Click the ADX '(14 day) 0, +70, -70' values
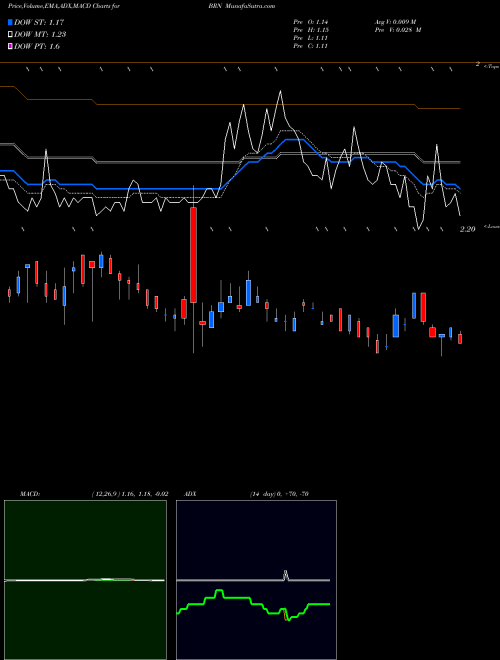The width and height of the screenshot is (500, 660). click(279, 494)
